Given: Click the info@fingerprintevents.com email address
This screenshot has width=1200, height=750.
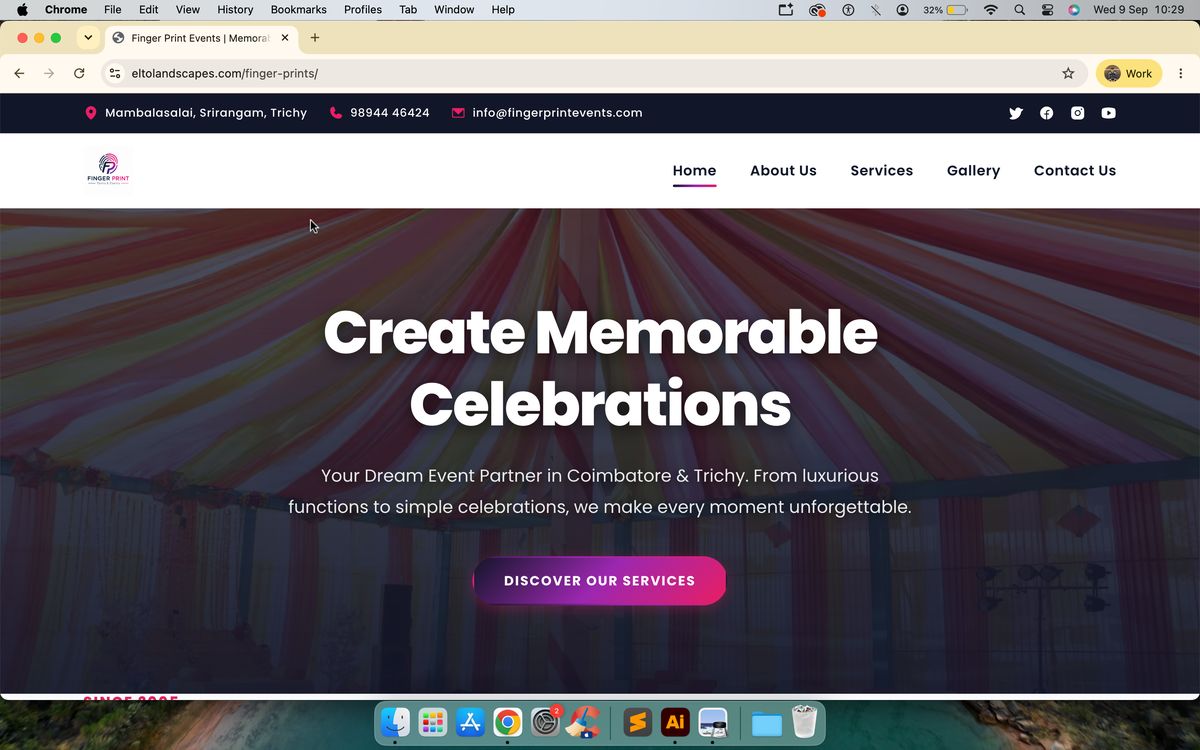Looking at the screenshot, I should coord(557,113).
